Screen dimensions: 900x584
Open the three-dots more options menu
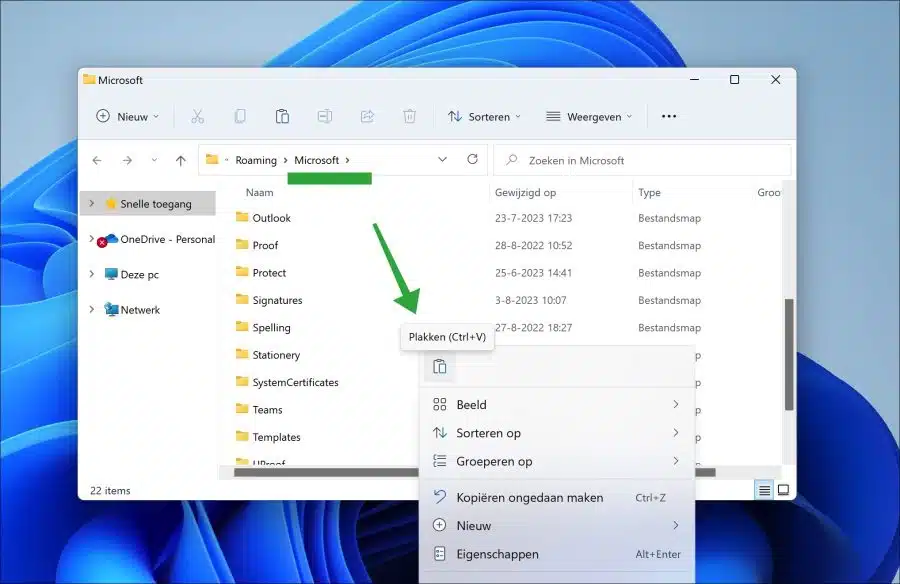coord(669,117)
